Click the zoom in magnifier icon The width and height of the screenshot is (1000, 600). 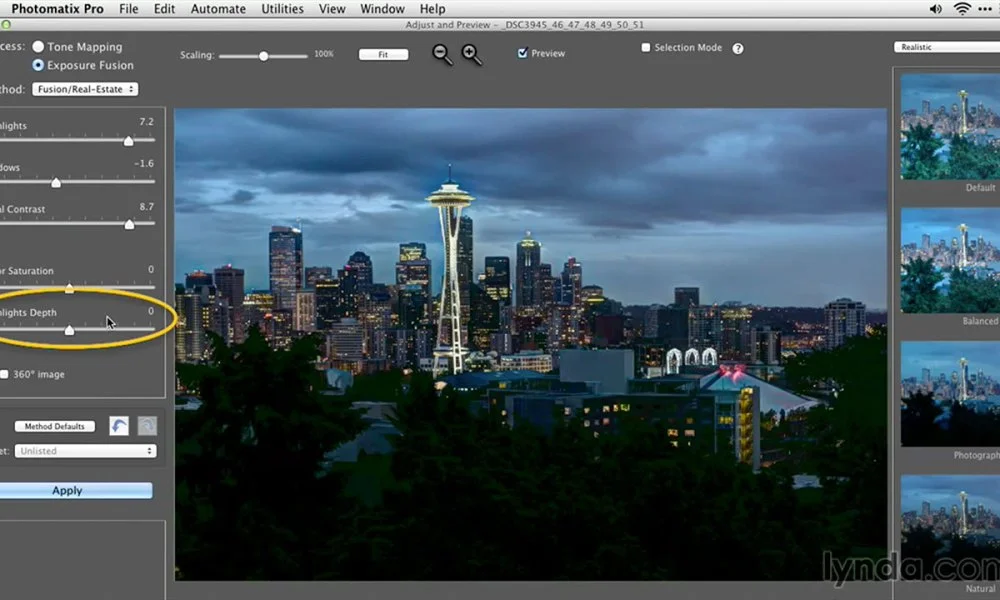471,54
